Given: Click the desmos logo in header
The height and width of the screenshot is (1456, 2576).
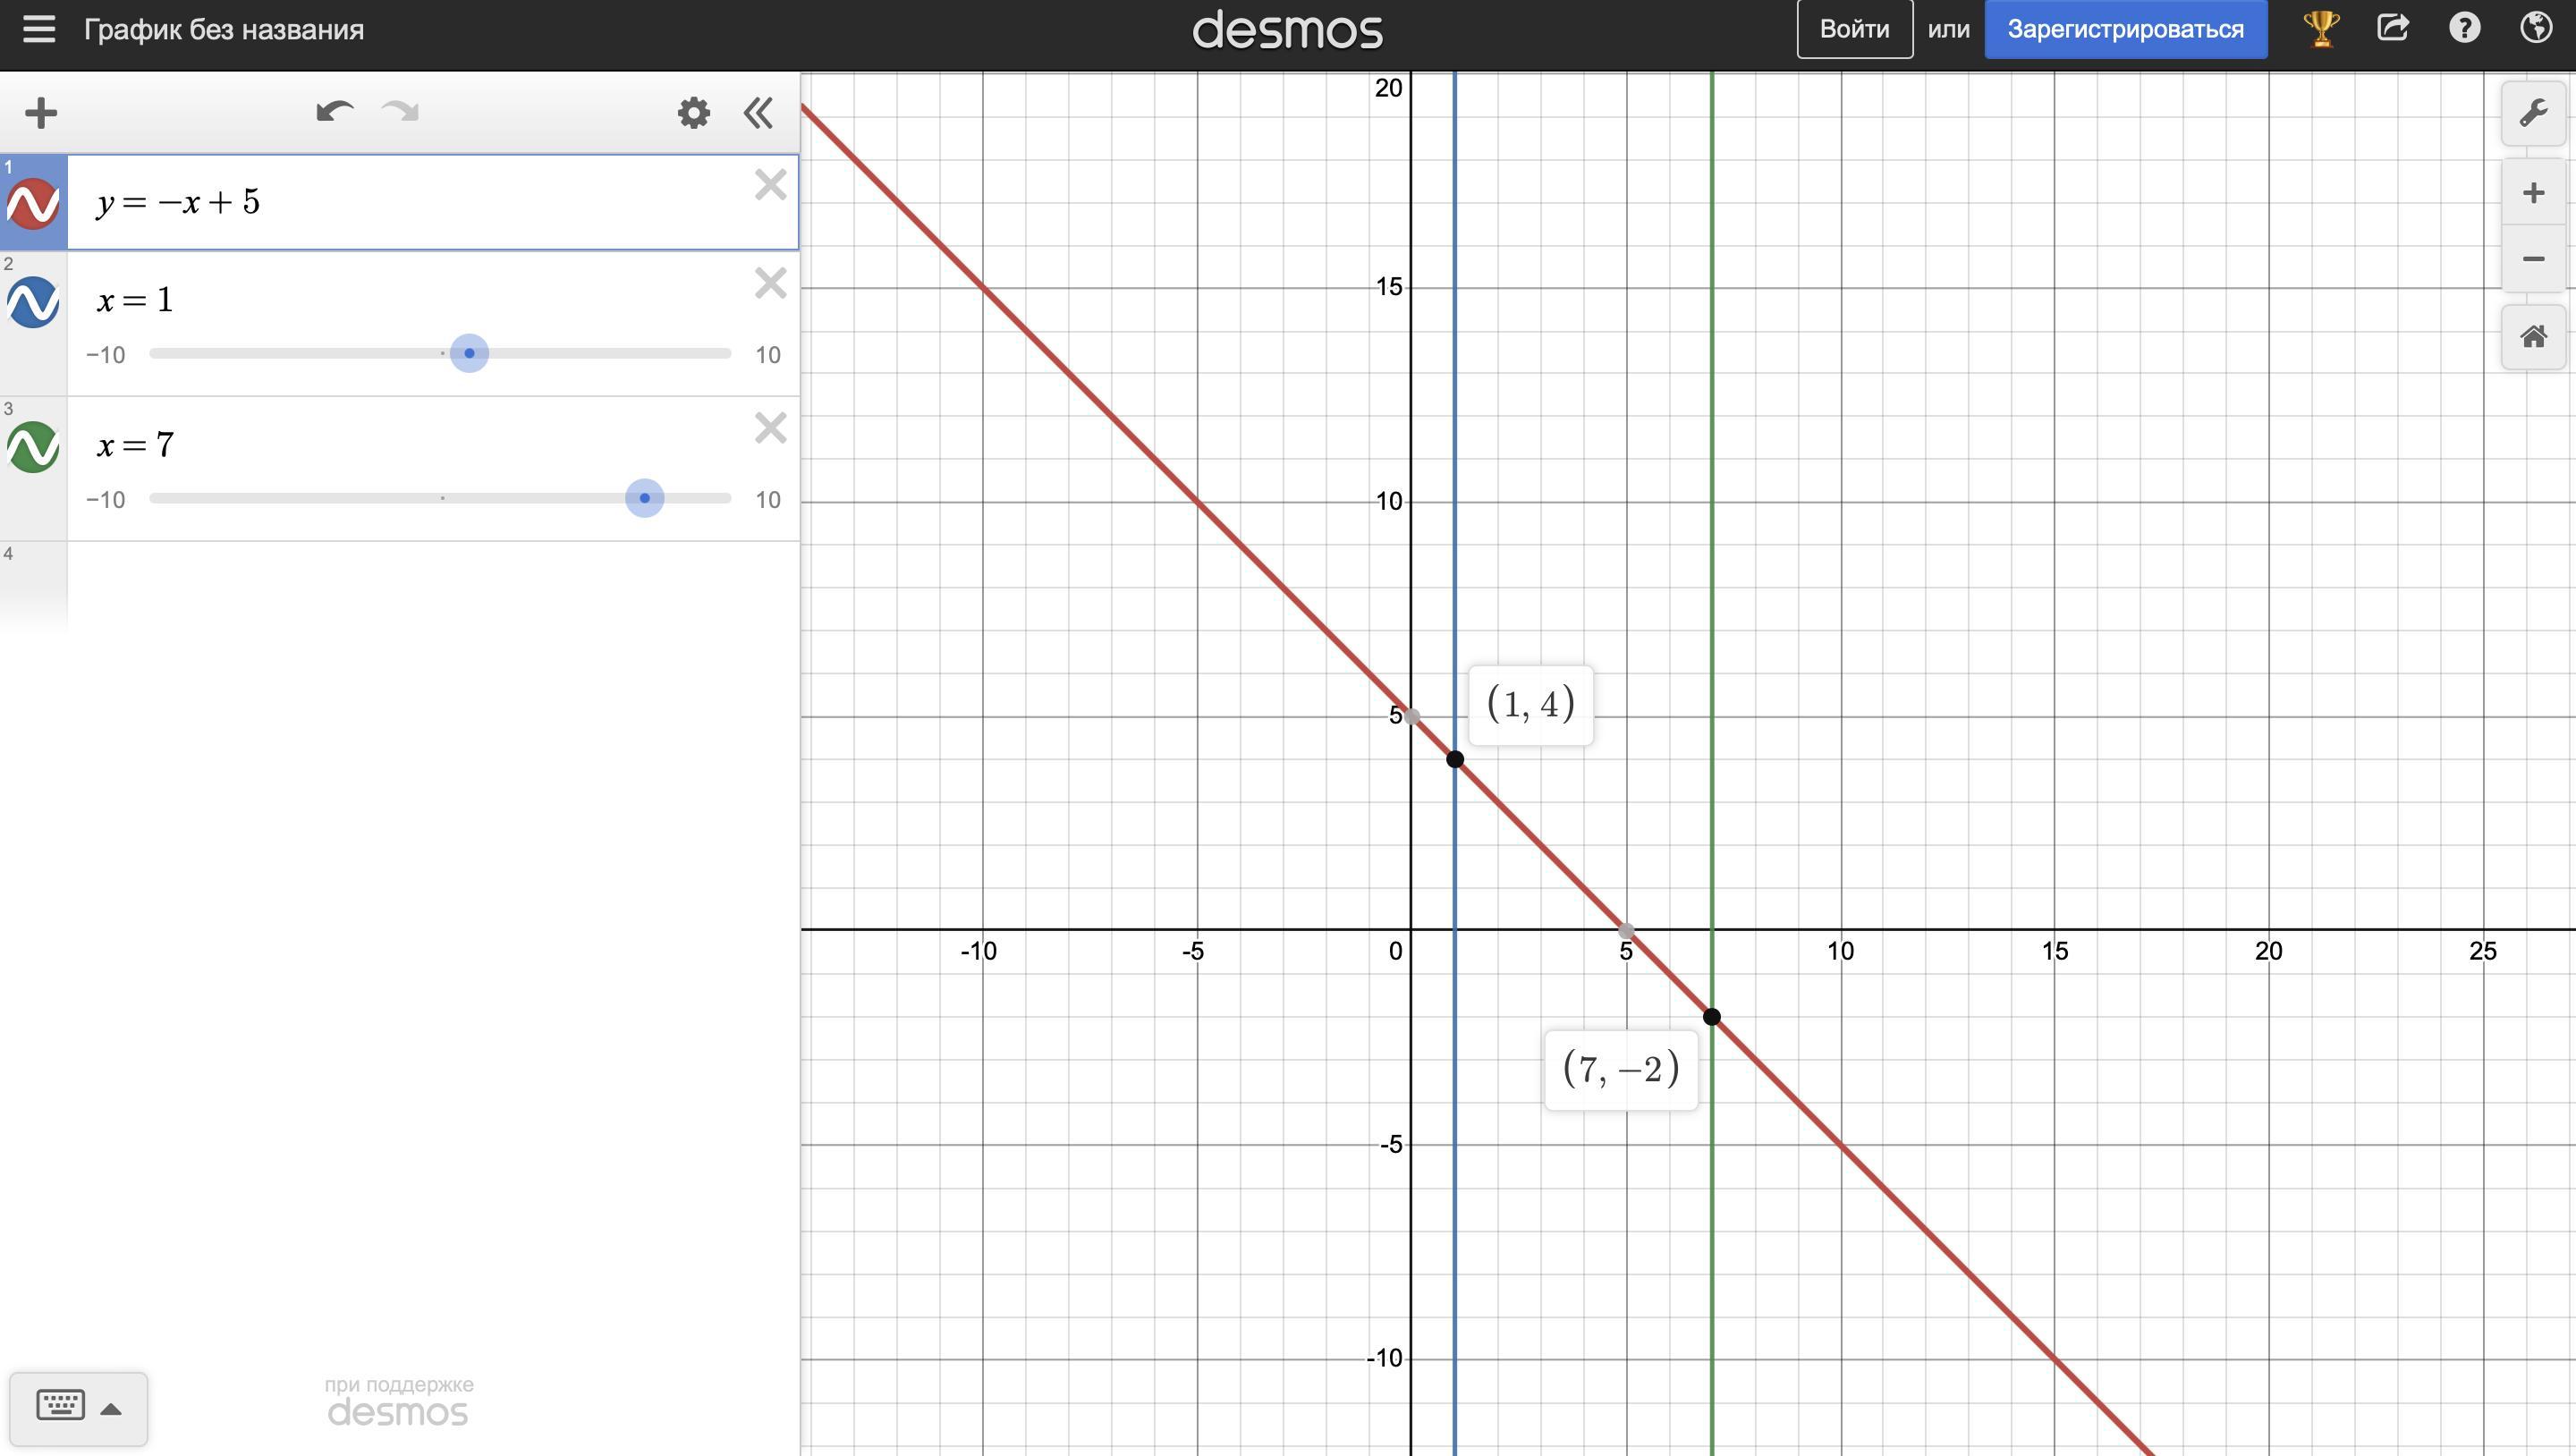Looking at the screenshot, I should pos(1287,30).
